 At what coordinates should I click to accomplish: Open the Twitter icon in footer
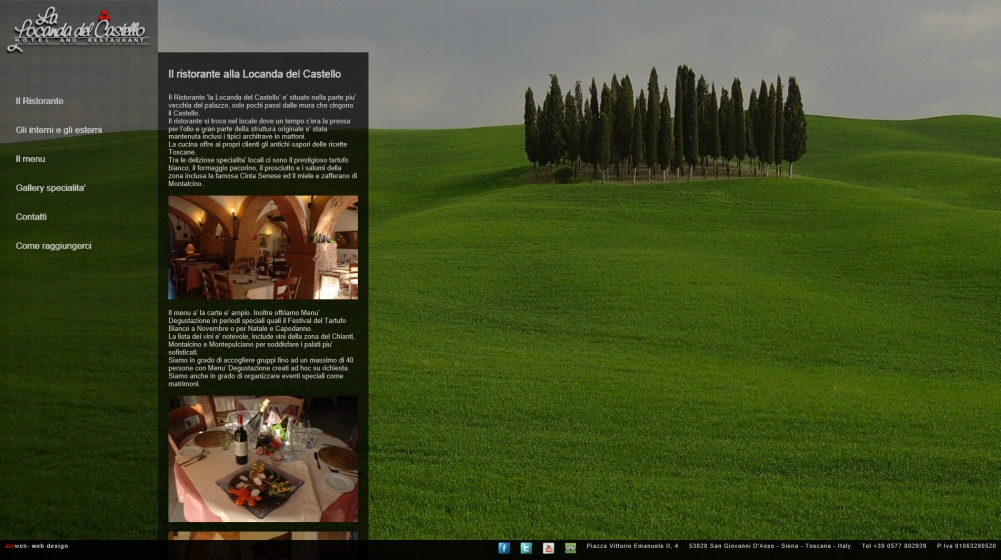point(526,548)
